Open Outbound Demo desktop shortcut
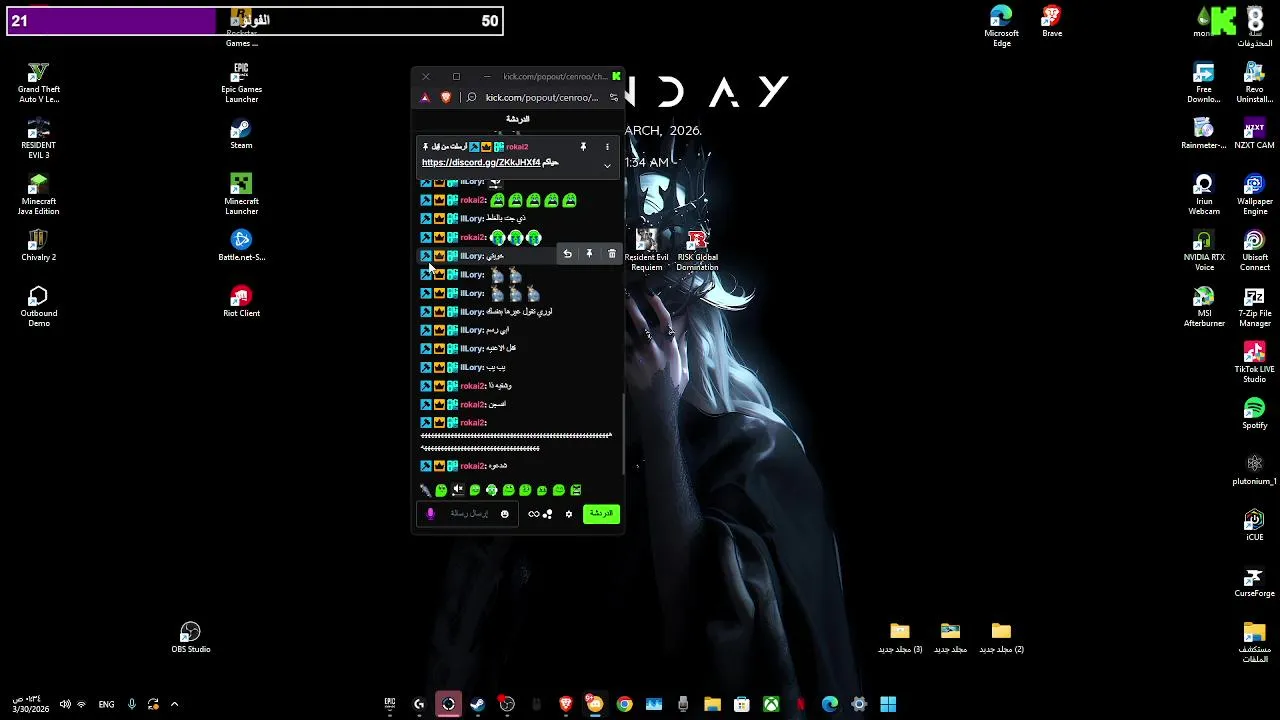 point(38,307)
